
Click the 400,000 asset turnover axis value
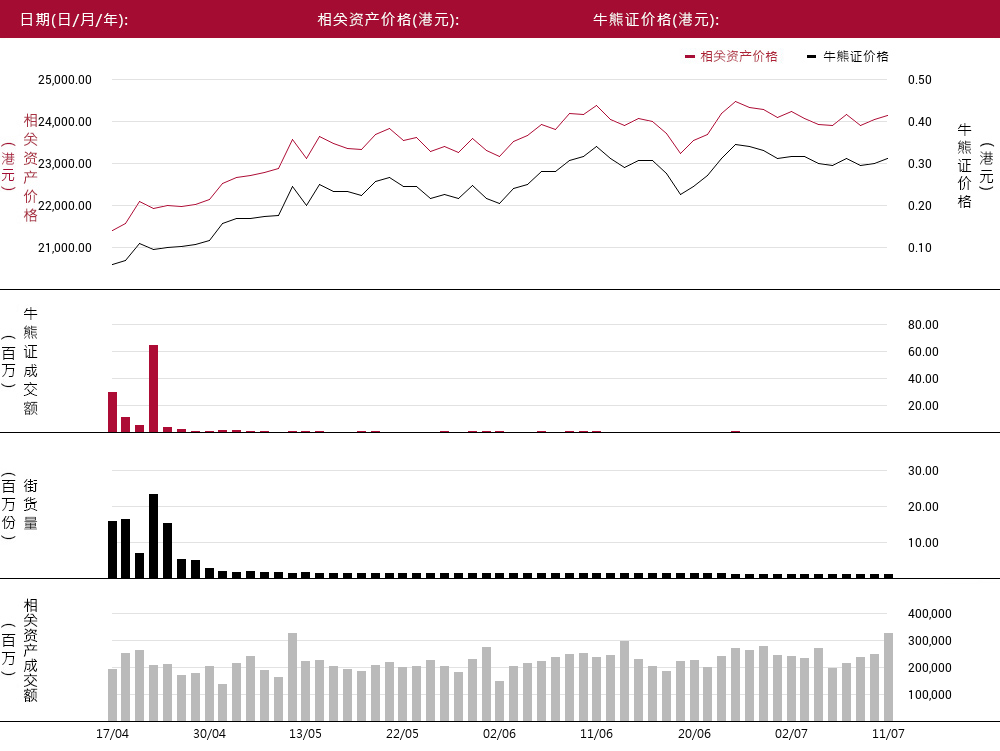(929, 614)
